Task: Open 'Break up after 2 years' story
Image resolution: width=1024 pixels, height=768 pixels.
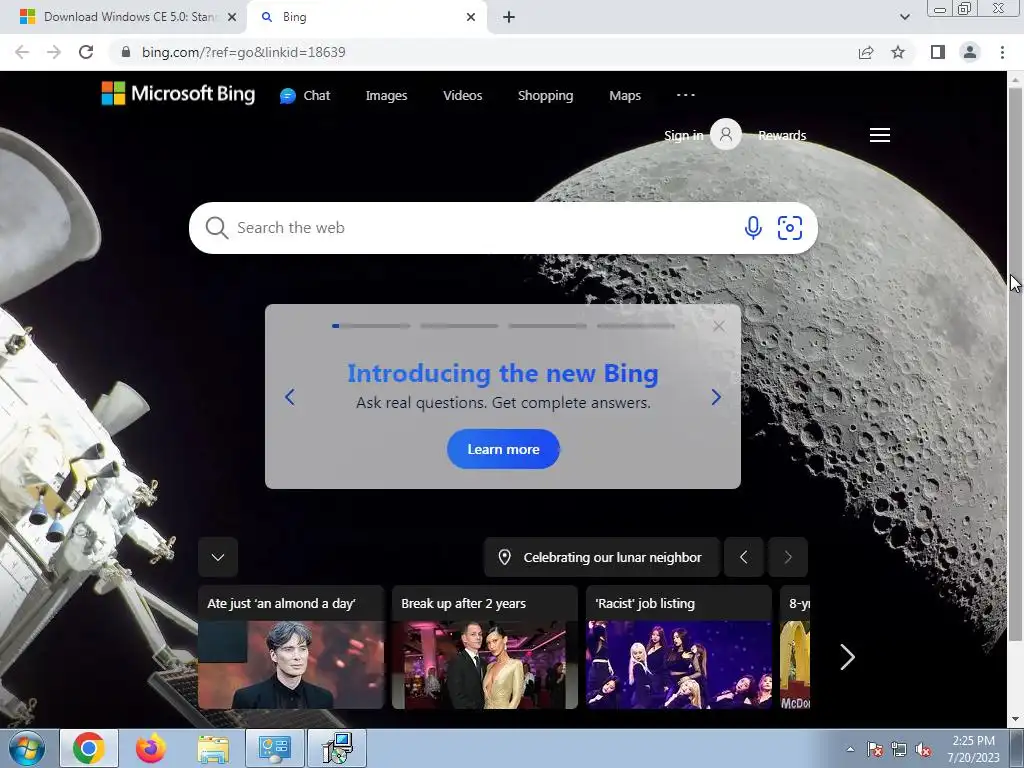Action: point(485,647)
